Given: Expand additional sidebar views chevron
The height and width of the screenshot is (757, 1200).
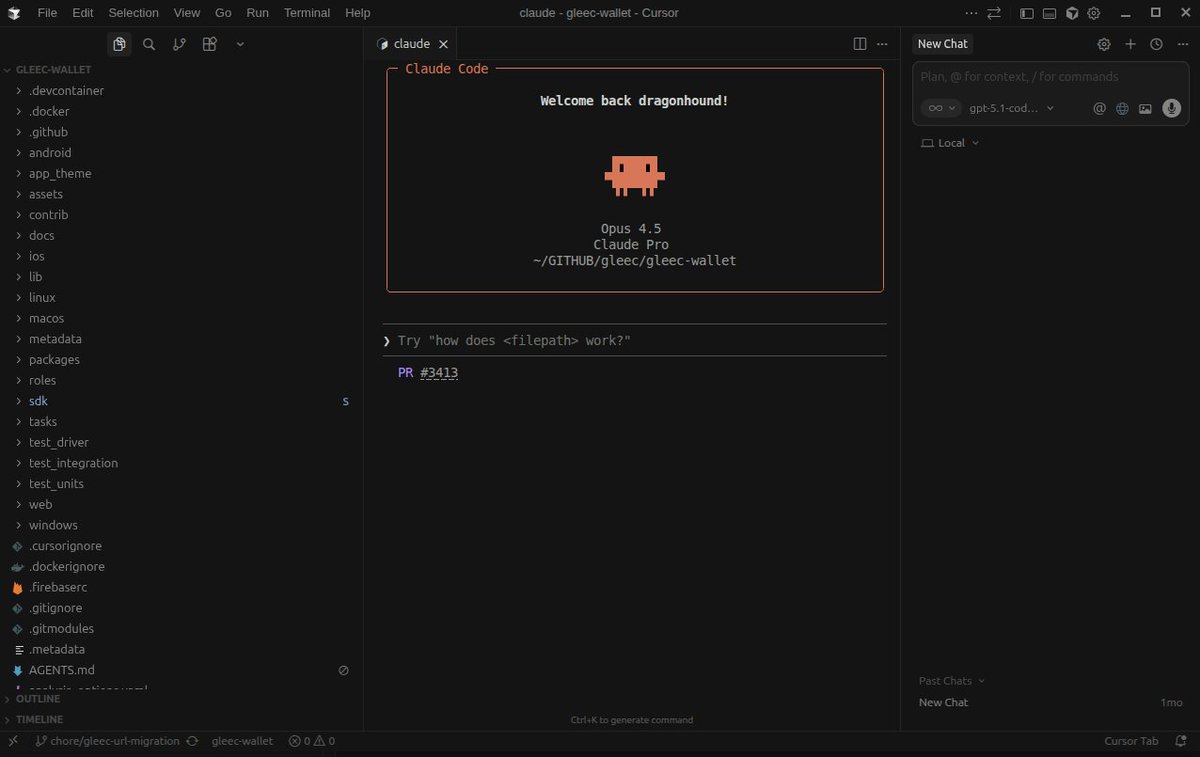Looking at the screenshot, I should 240,44.
